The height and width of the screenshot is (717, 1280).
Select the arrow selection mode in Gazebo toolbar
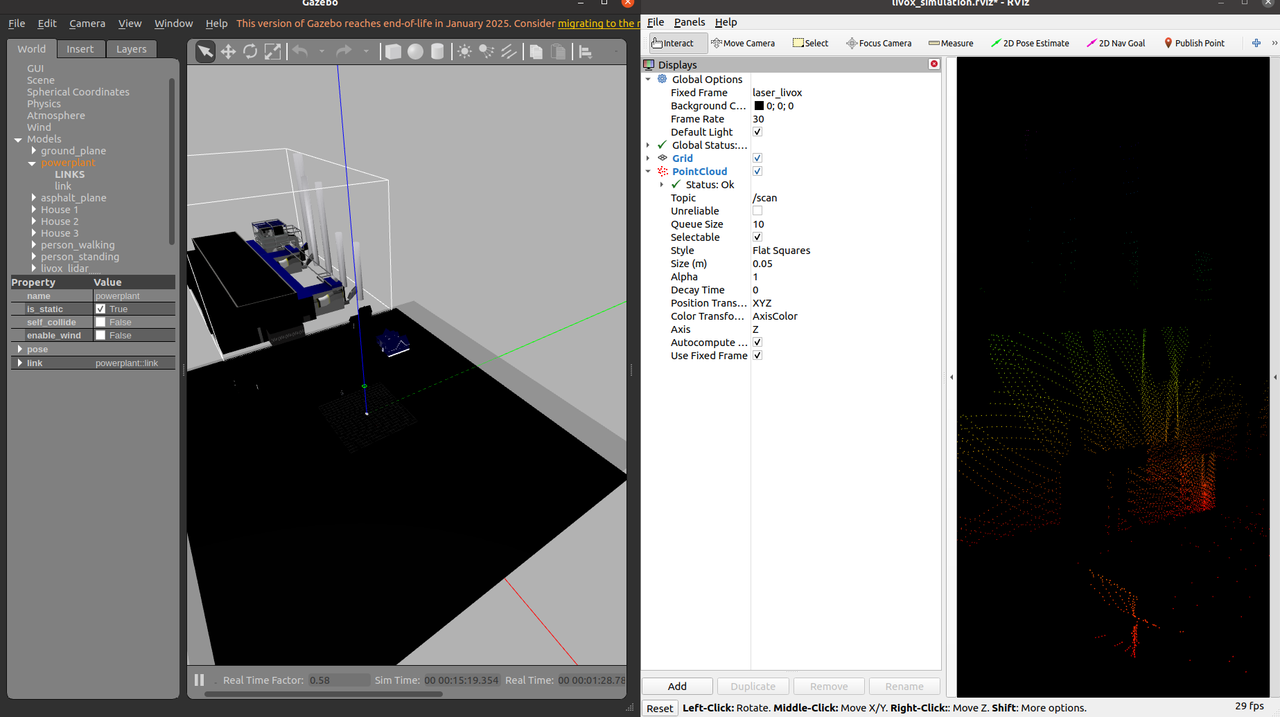tap(205, 51)
